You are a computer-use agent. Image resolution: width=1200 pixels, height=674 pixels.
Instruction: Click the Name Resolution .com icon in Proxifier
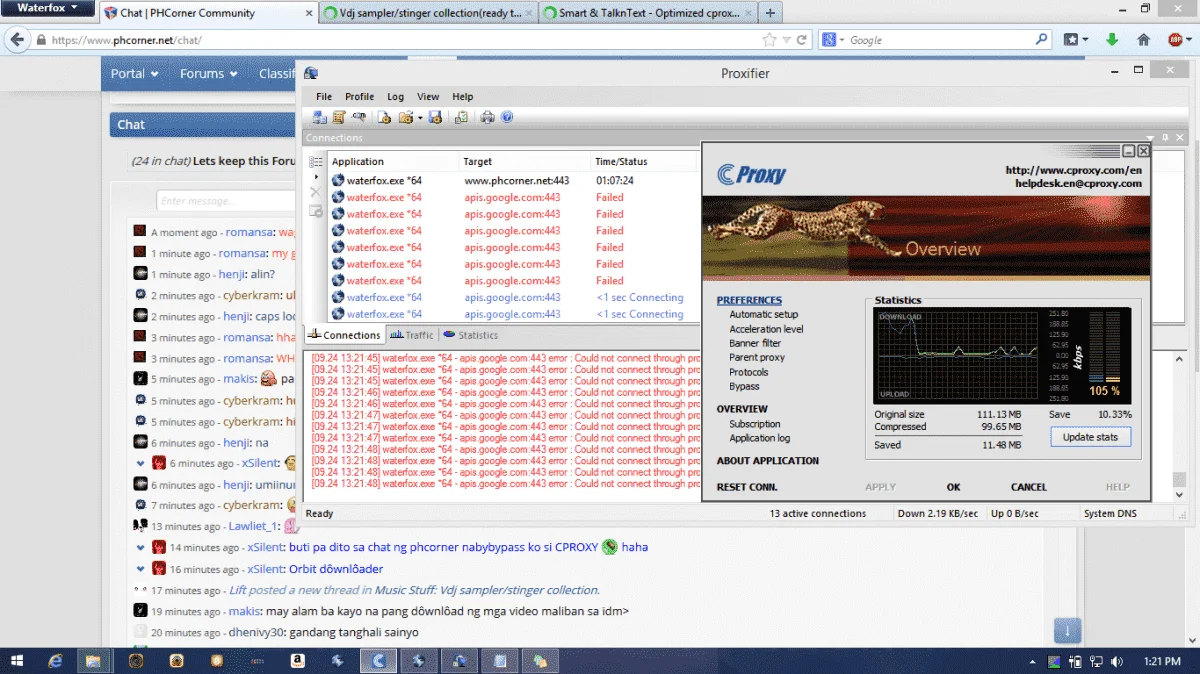(358, 116)
